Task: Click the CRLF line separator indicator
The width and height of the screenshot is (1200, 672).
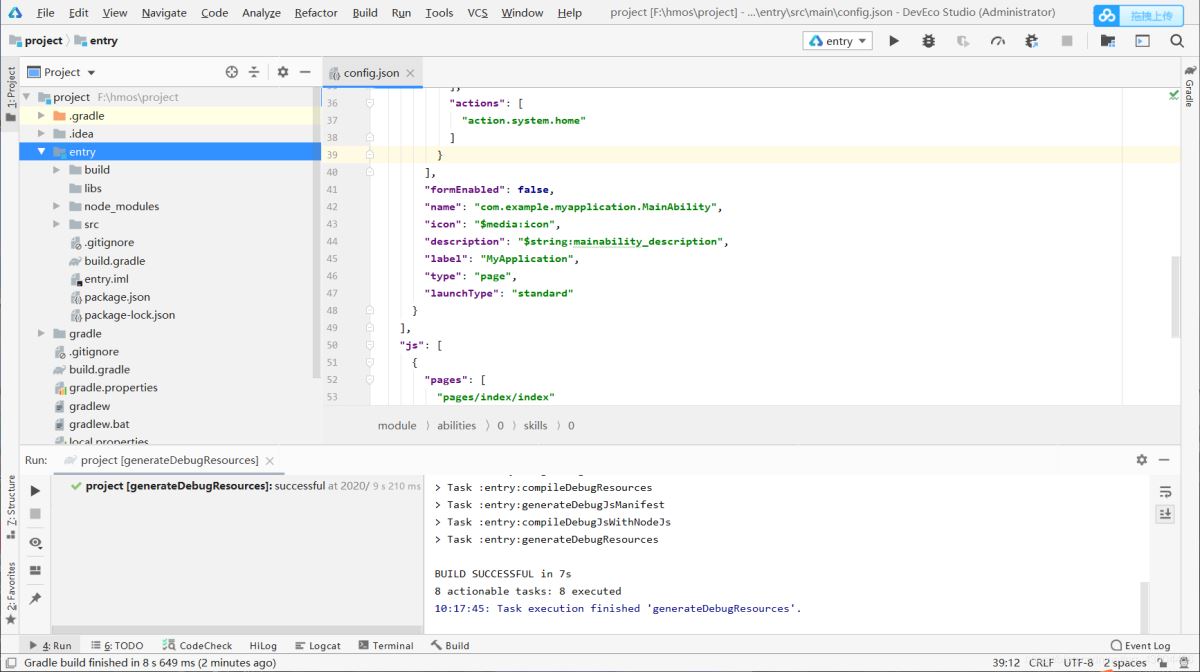Action: (1041, 663)
